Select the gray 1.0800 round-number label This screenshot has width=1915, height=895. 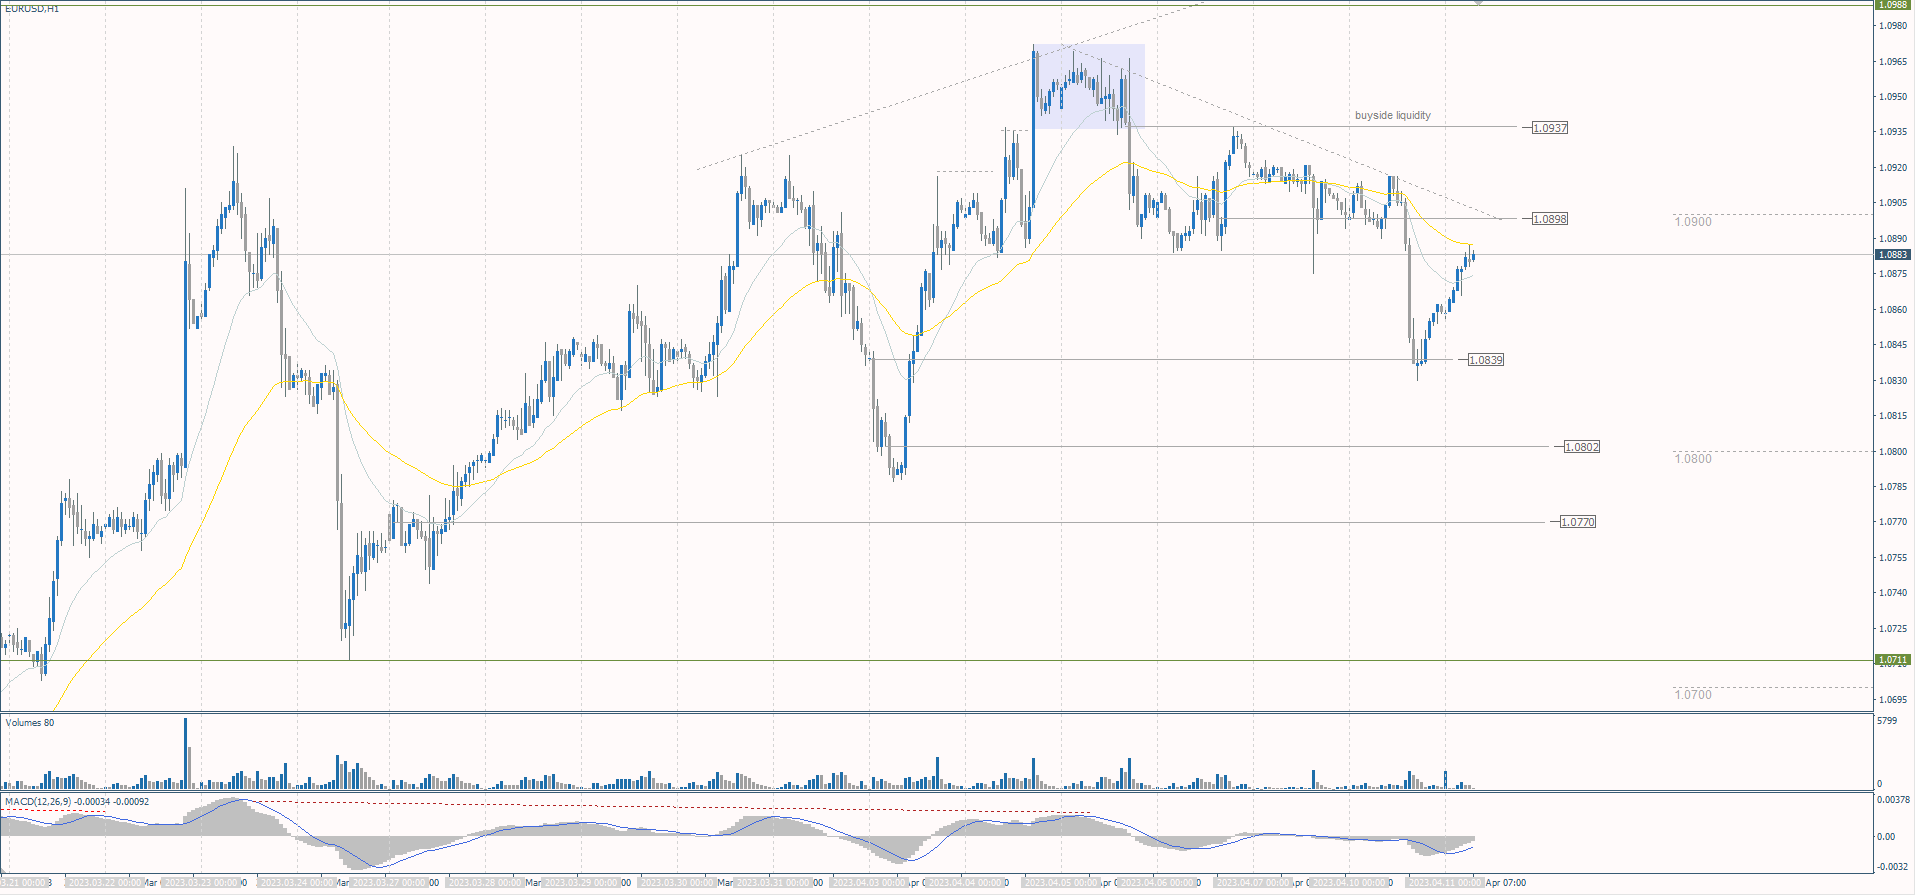pos(1693,459)
